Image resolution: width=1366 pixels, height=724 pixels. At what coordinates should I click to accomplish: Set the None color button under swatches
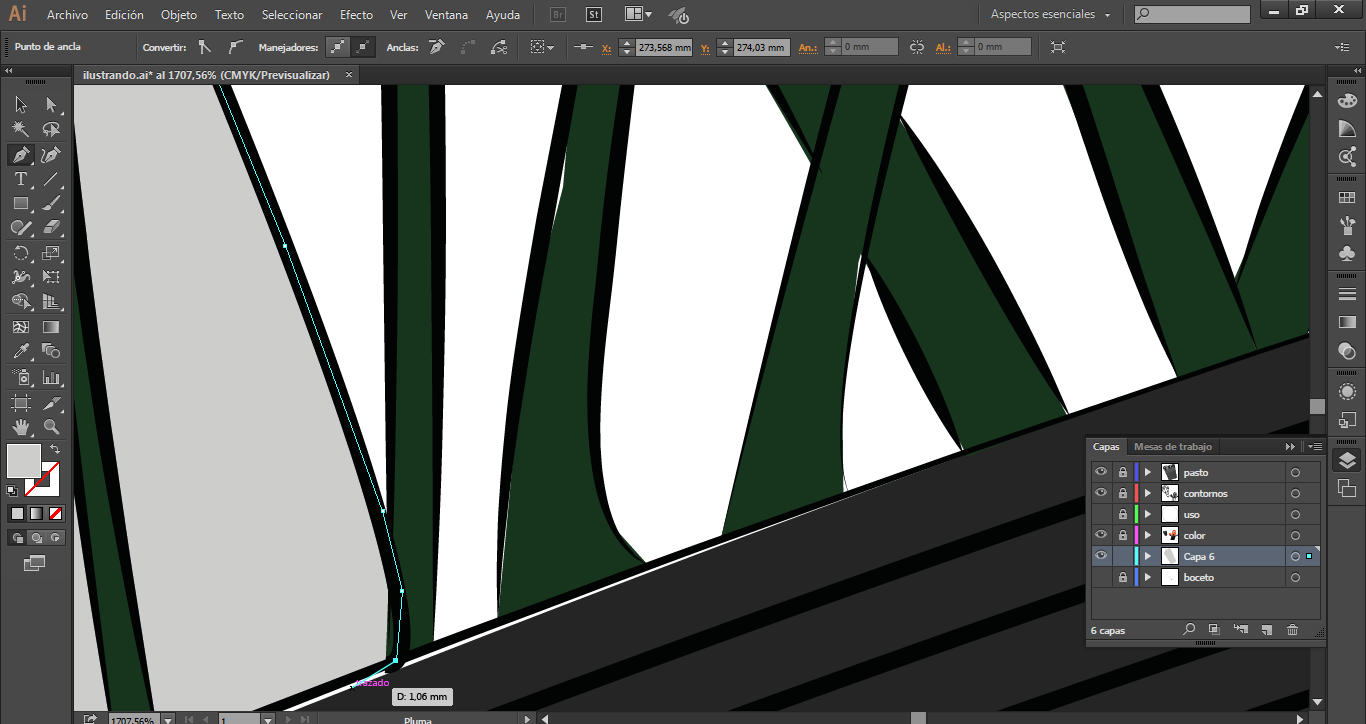tap(56, 513)
